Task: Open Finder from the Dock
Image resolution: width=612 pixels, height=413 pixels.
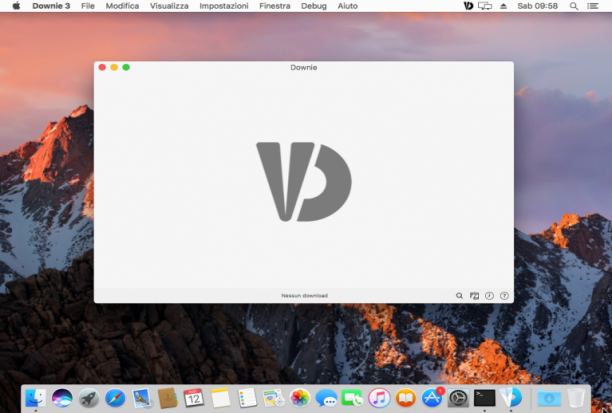Action: pos(36,398)
